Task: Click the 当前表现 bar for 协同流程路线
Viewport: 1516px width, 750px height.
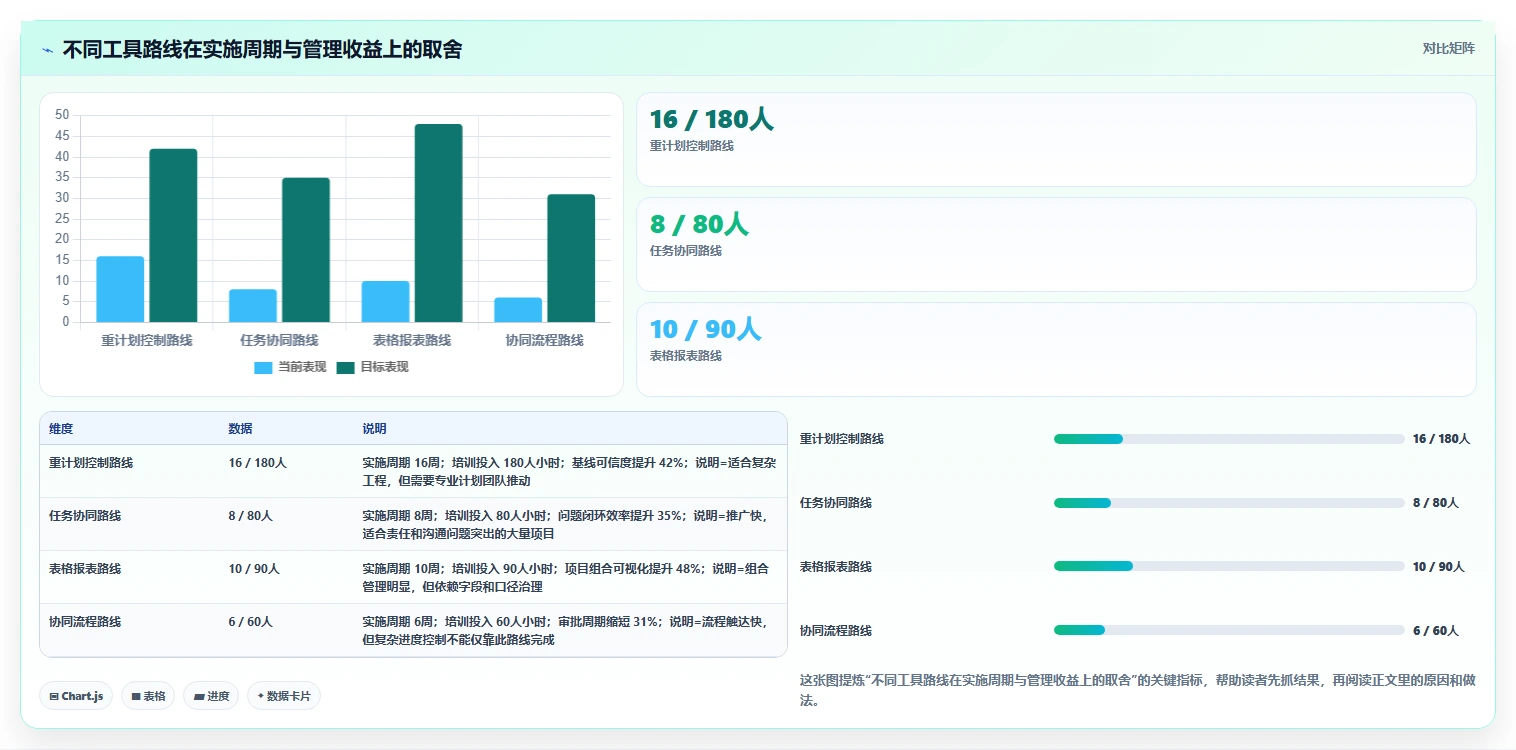Action: (x=518, y=309)
